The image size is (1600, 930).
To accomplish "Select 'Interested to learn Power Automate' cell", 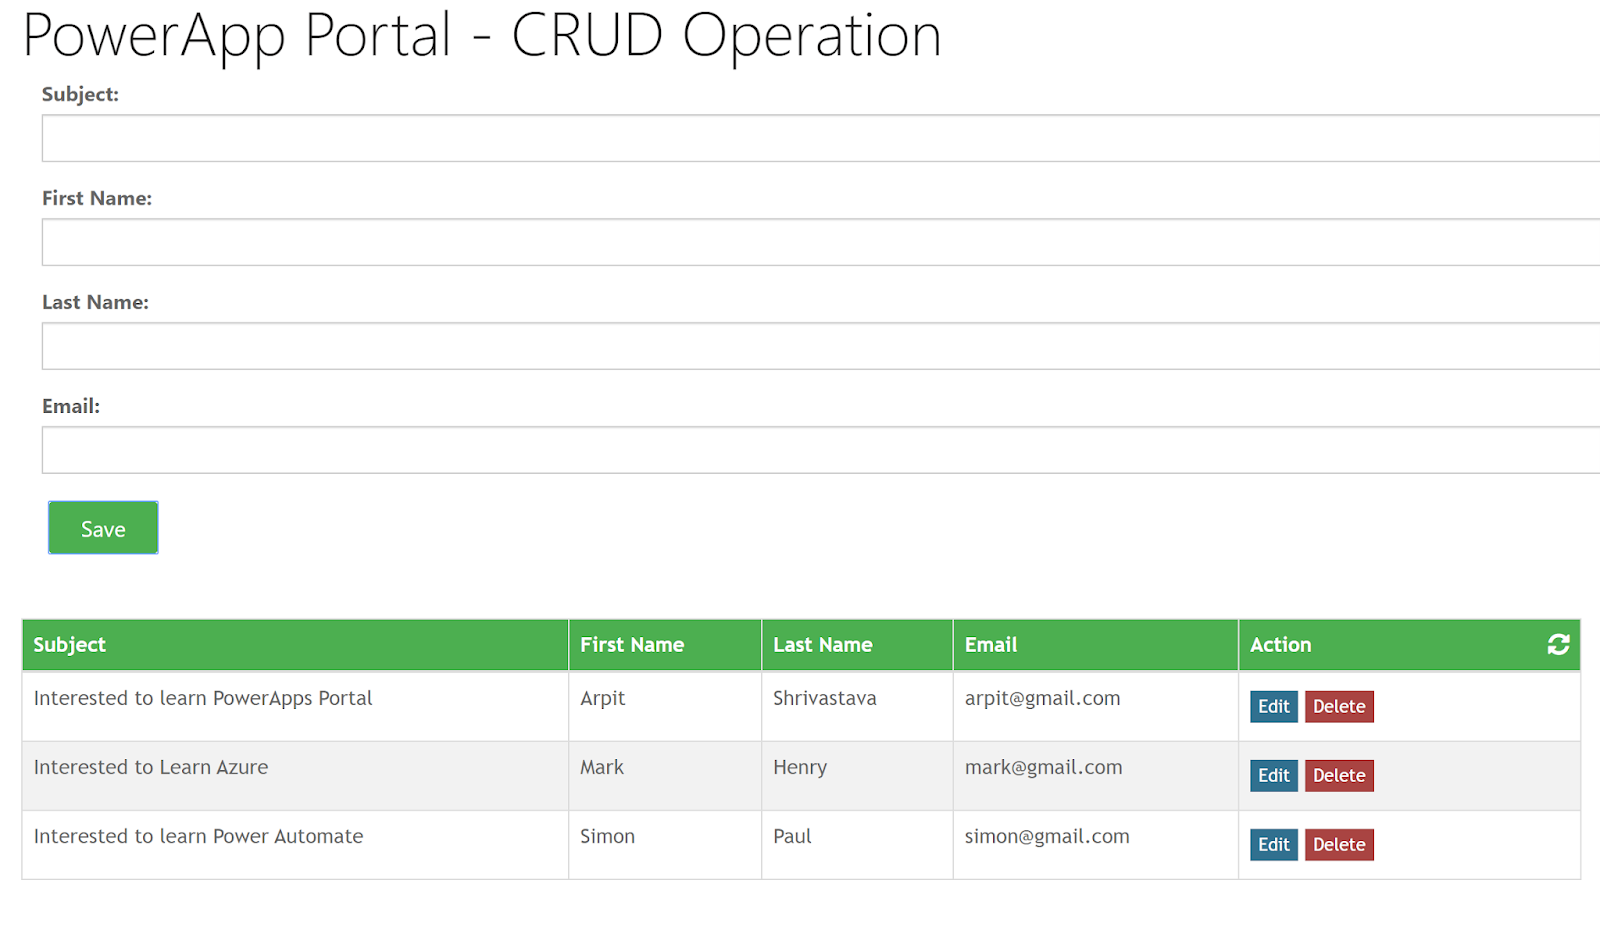I will coord(295,844).
